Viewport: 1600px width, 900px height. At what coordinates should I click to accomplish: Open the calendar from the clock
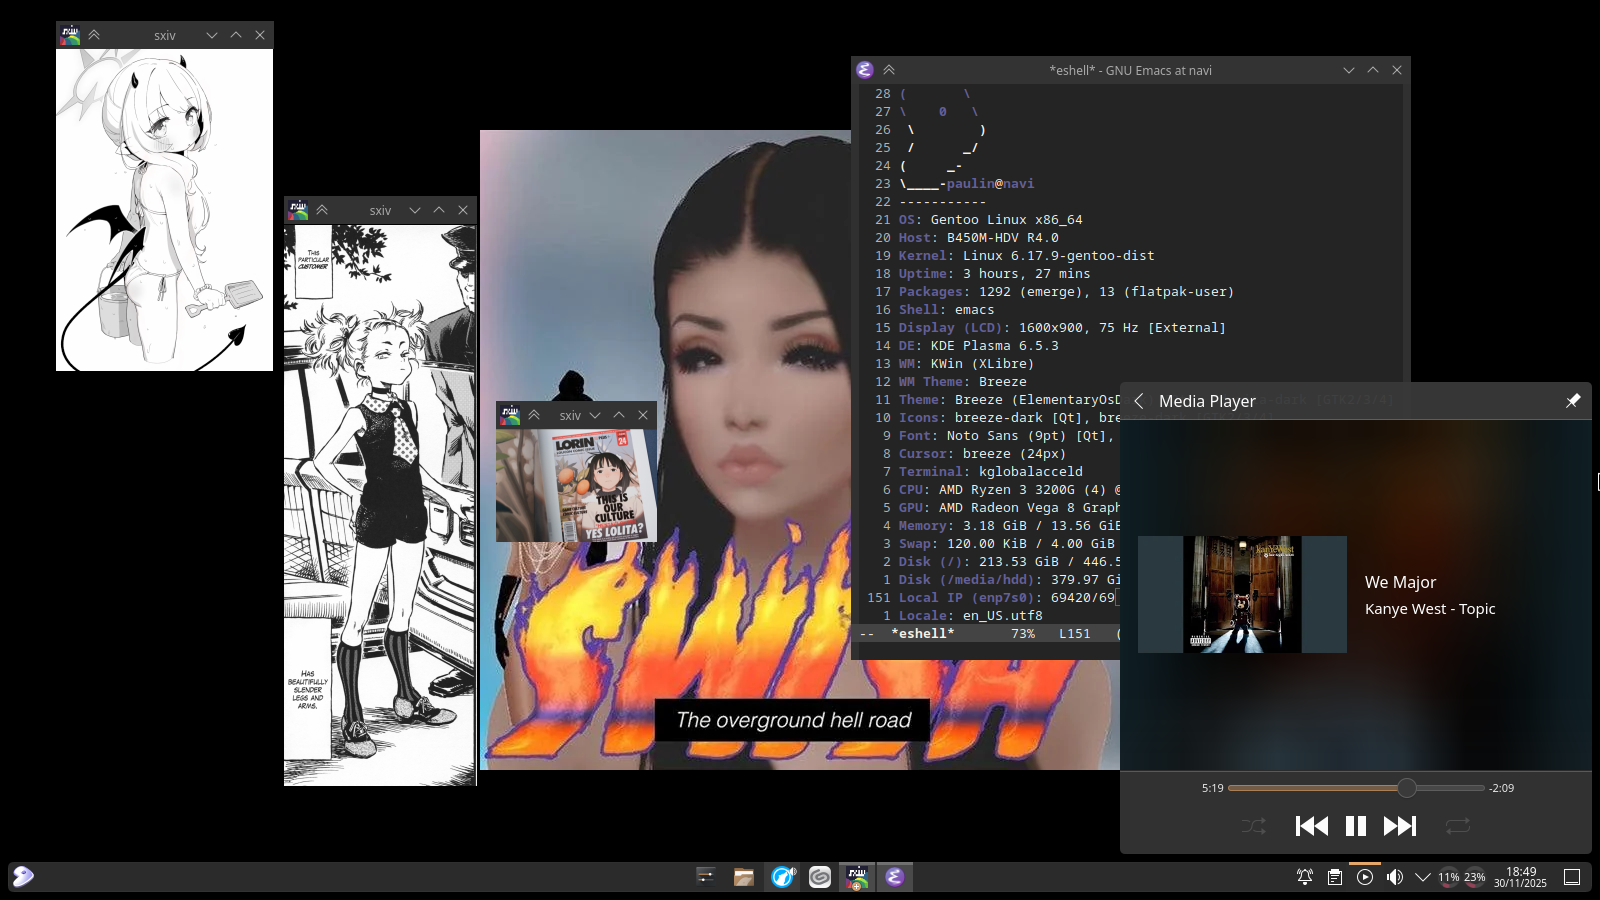pyautogui.click(x=1520, y=877)
